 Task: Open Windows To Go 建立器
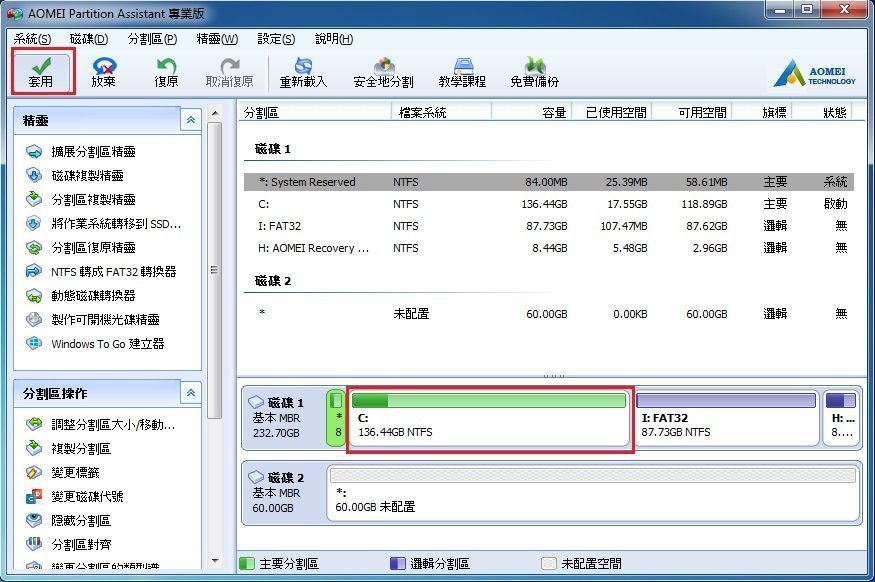click(x=95, y=343)
